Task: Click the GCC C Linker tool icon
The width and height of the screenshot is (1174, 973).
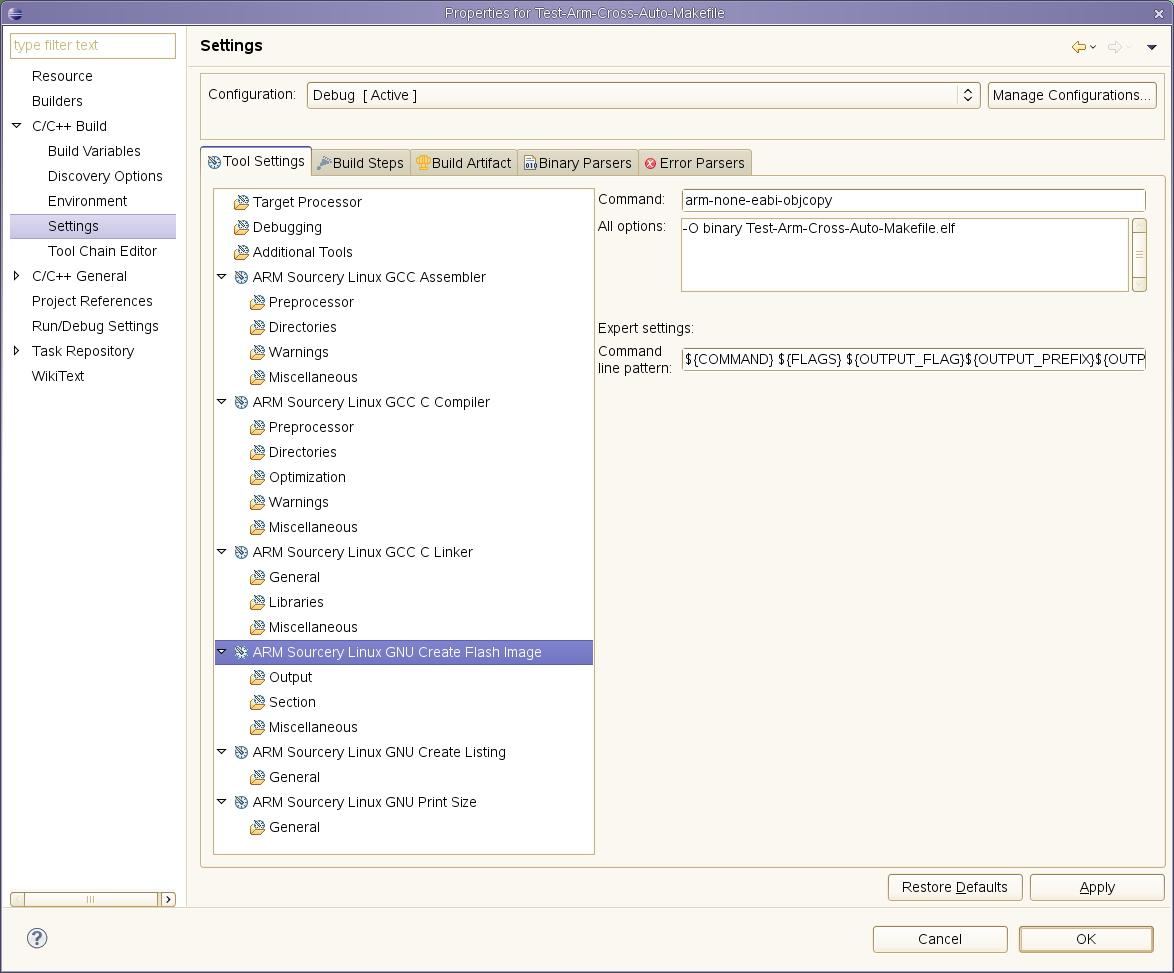Action: click(x=241, y=552)
